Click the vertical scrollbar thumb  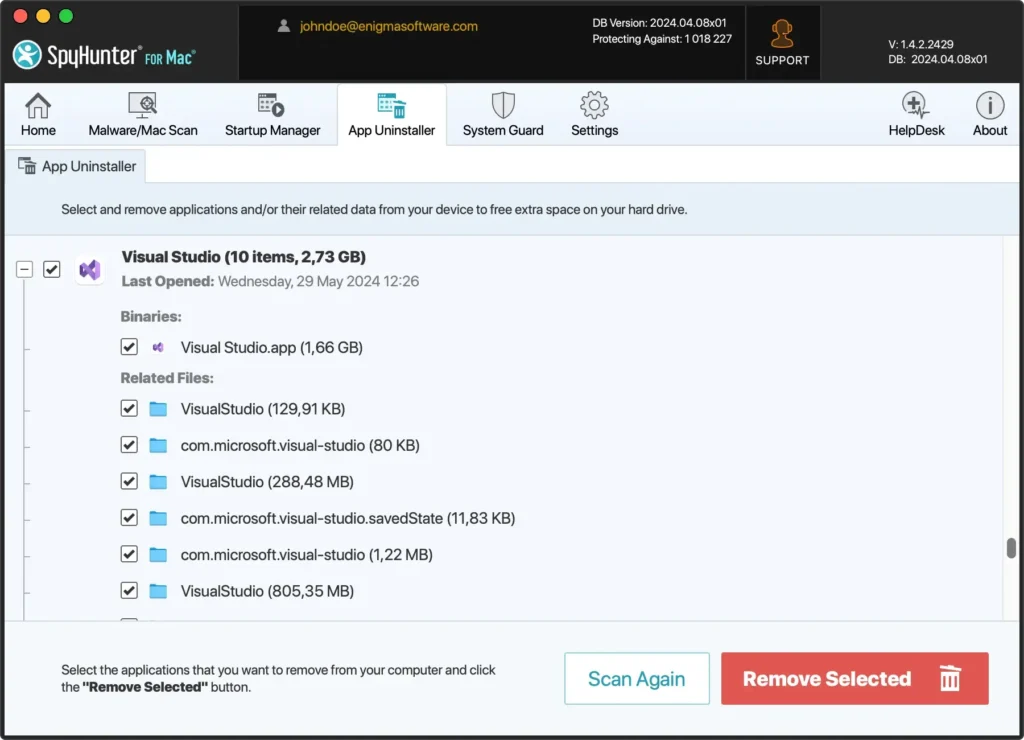pyautogui.click(x=1011, y=548)
